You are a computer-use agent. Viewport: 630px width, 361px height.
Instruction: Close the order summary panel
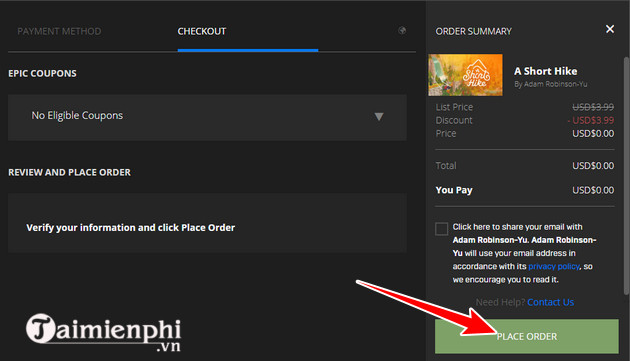click(x=610, y=29)
